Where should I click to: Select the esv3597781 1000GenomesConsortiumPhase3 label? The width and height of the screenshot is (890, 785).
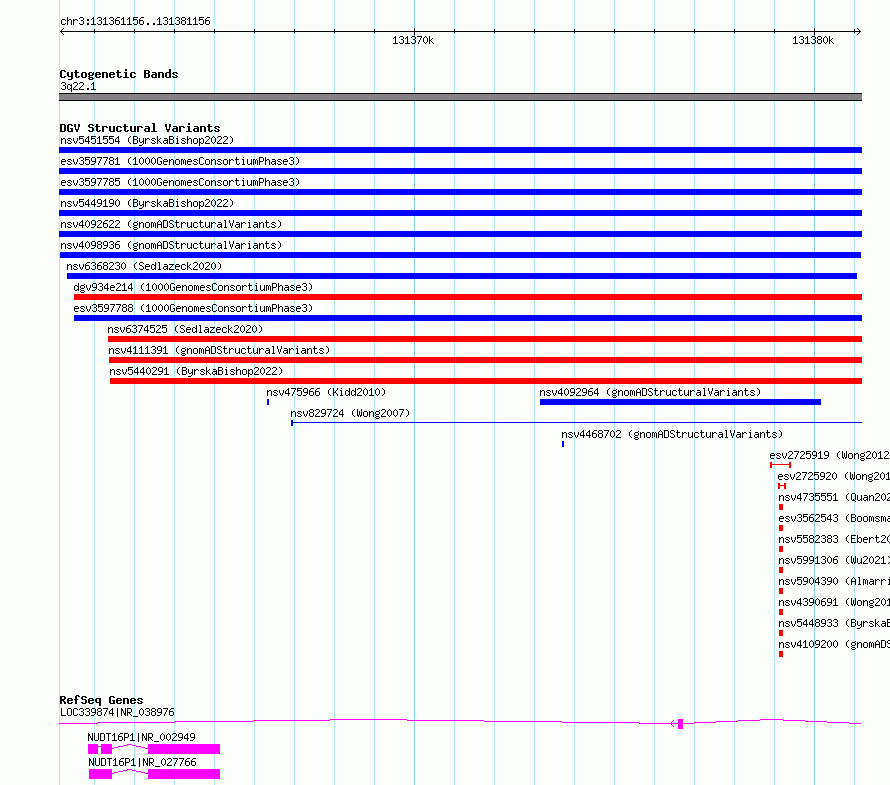[x=180, y=161]
